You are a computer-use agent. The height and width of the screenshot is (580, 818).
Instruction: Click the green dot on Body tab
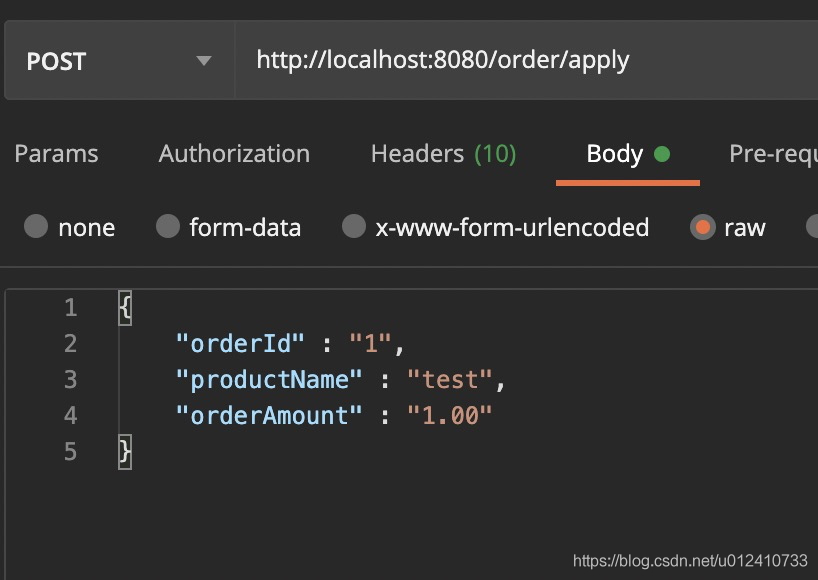661,154
